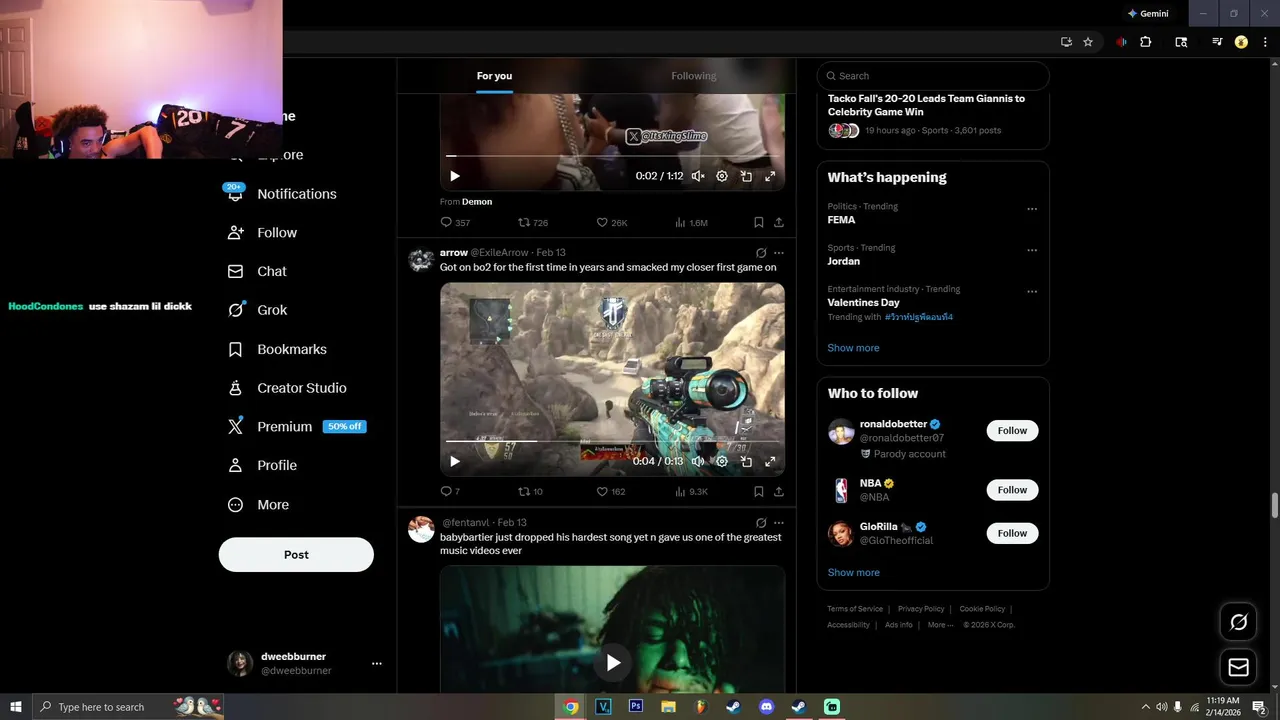The width and height of the screenshot is (1280, 720).
Task: Reply to arrow's post with 7 comments
Action: (450, 491)
